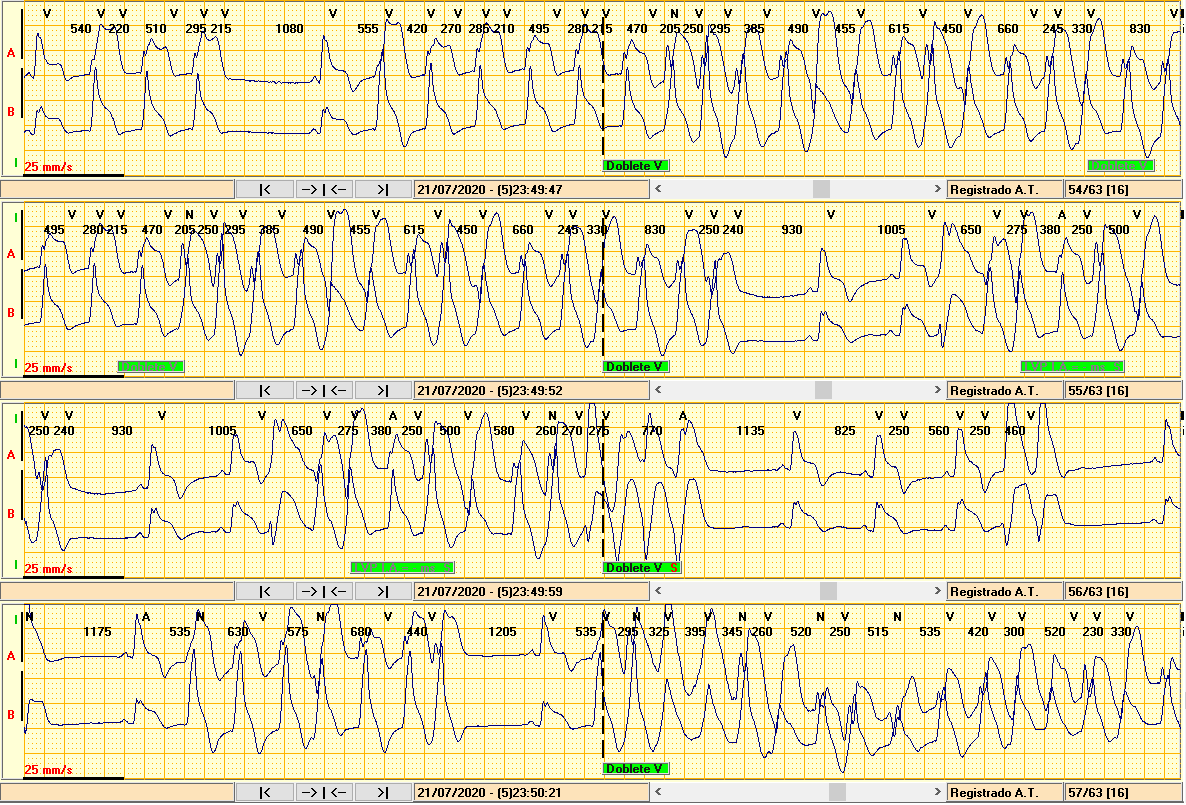Center the marker on the 23:49:52 strip
The image size is (1186, 805).
(x=325, y=390)
